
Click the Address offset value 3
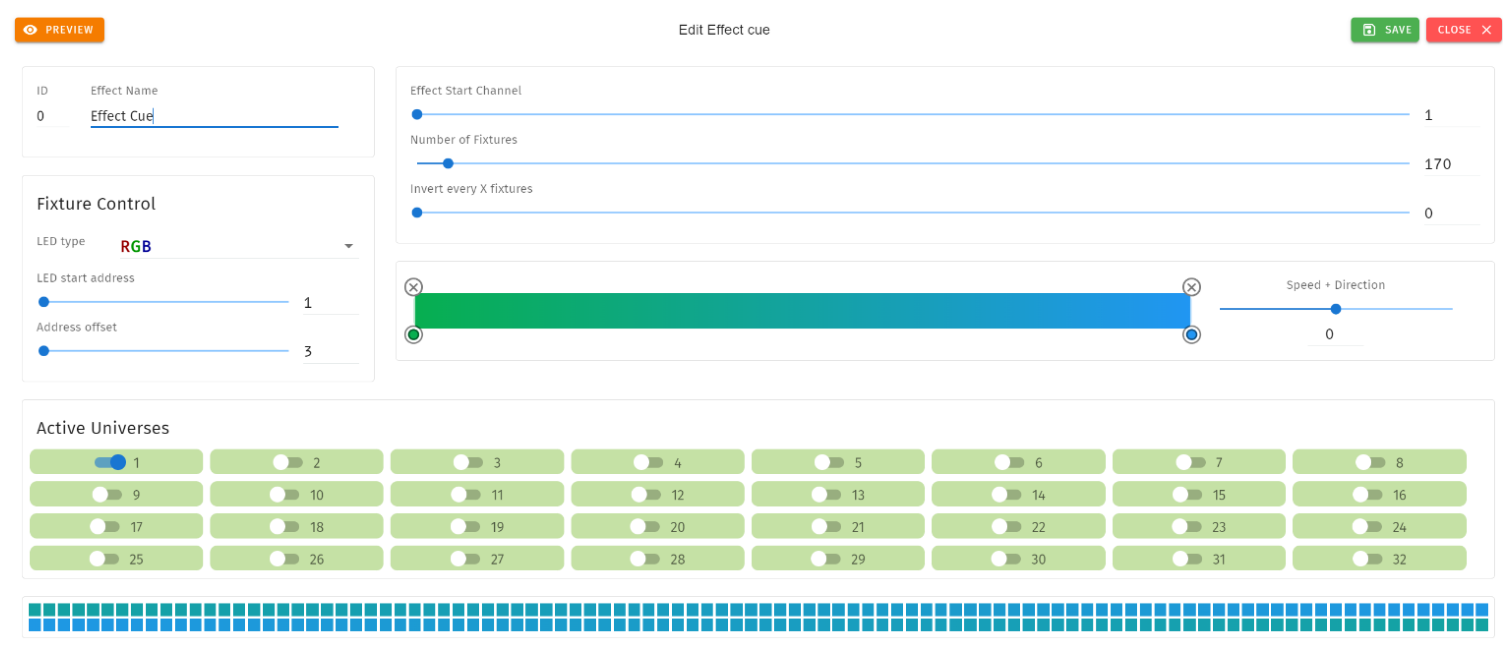point(331,351)
